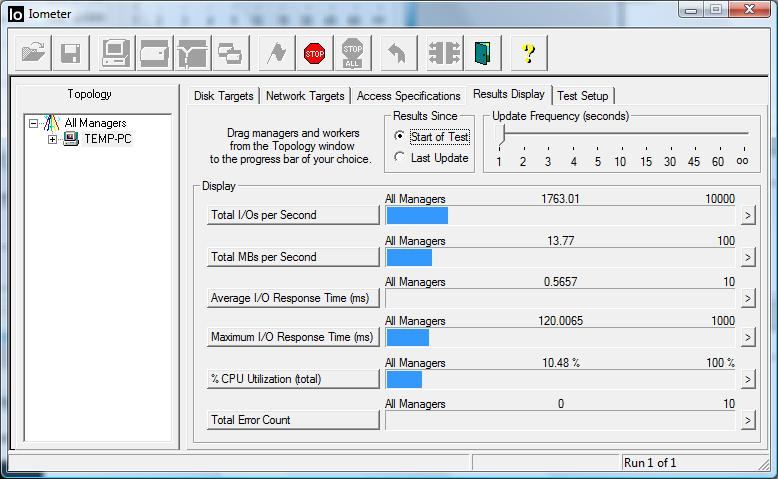
Task: Stop the current test
Action: (315, 53)
